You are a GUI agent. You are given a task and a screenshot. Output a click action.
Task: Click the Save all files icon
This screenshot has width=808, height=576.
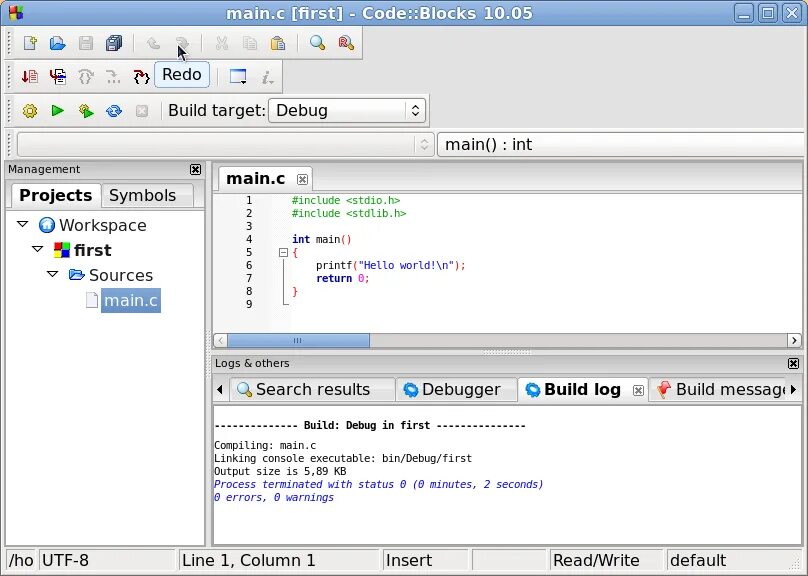pyautogui.click(x=113, y=43)
